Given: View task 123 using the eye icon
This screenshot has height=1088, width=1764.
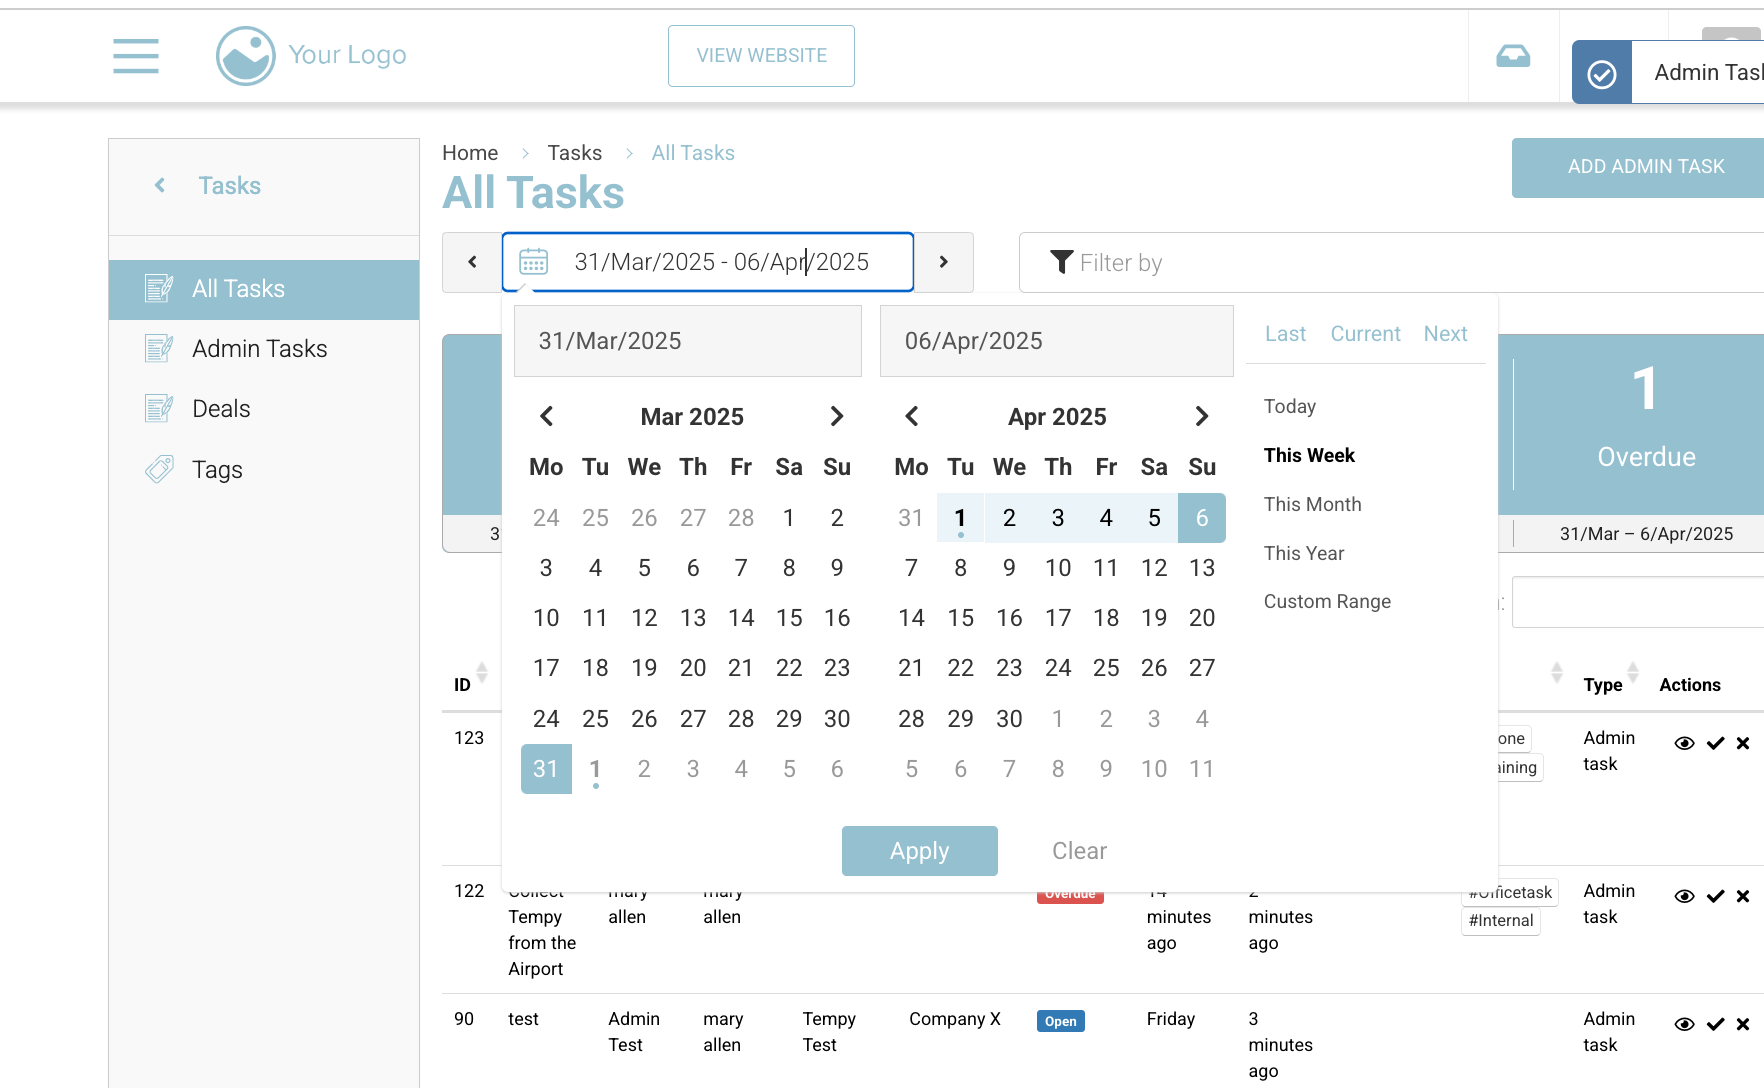Looking at the screenshot, I should [x=1684, y=743].
